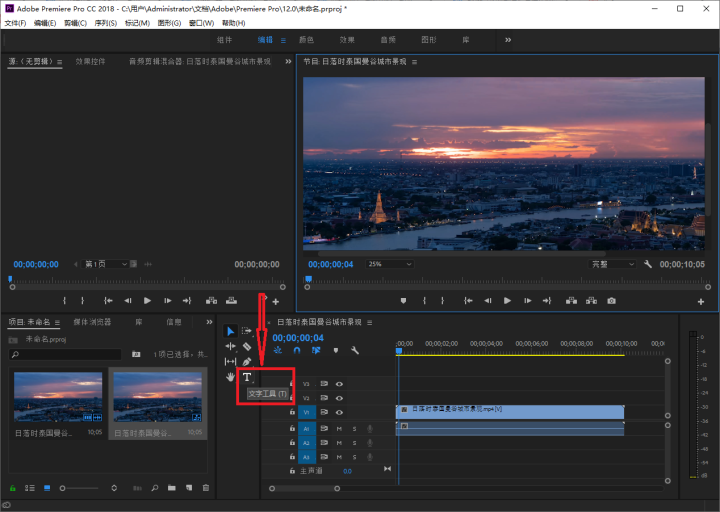Screen dimensions: 720x512
Task: Mark Out in Program monitor
Action: [442, 301]
